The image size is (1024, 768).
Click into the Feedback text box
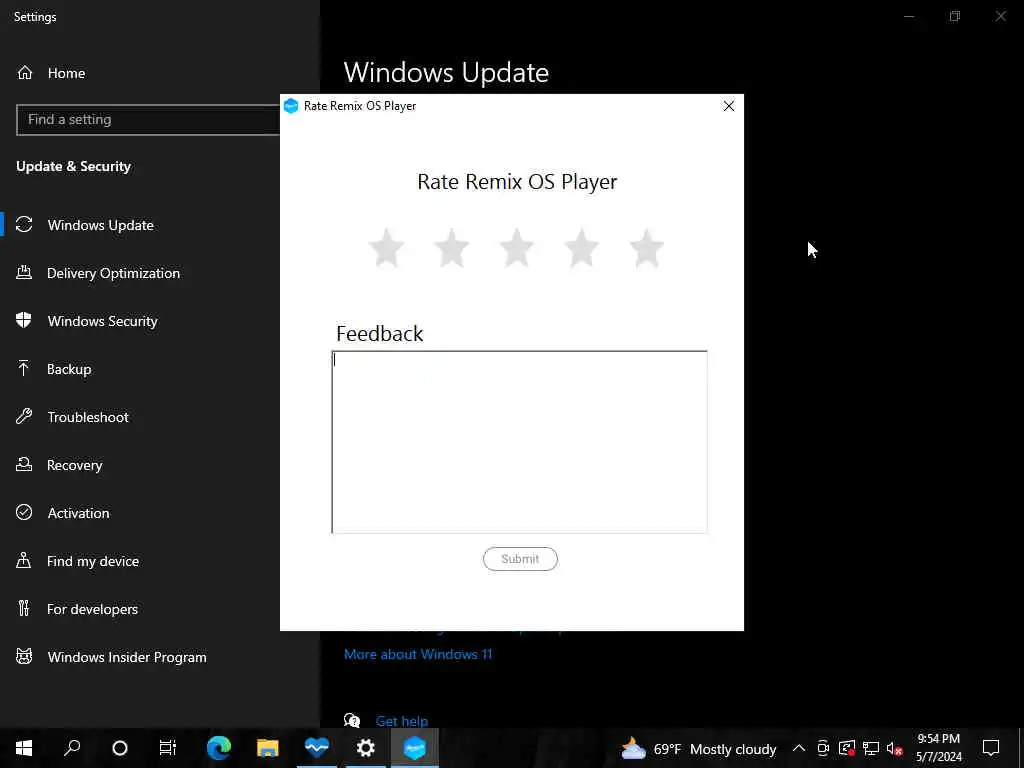coord(519,442)
